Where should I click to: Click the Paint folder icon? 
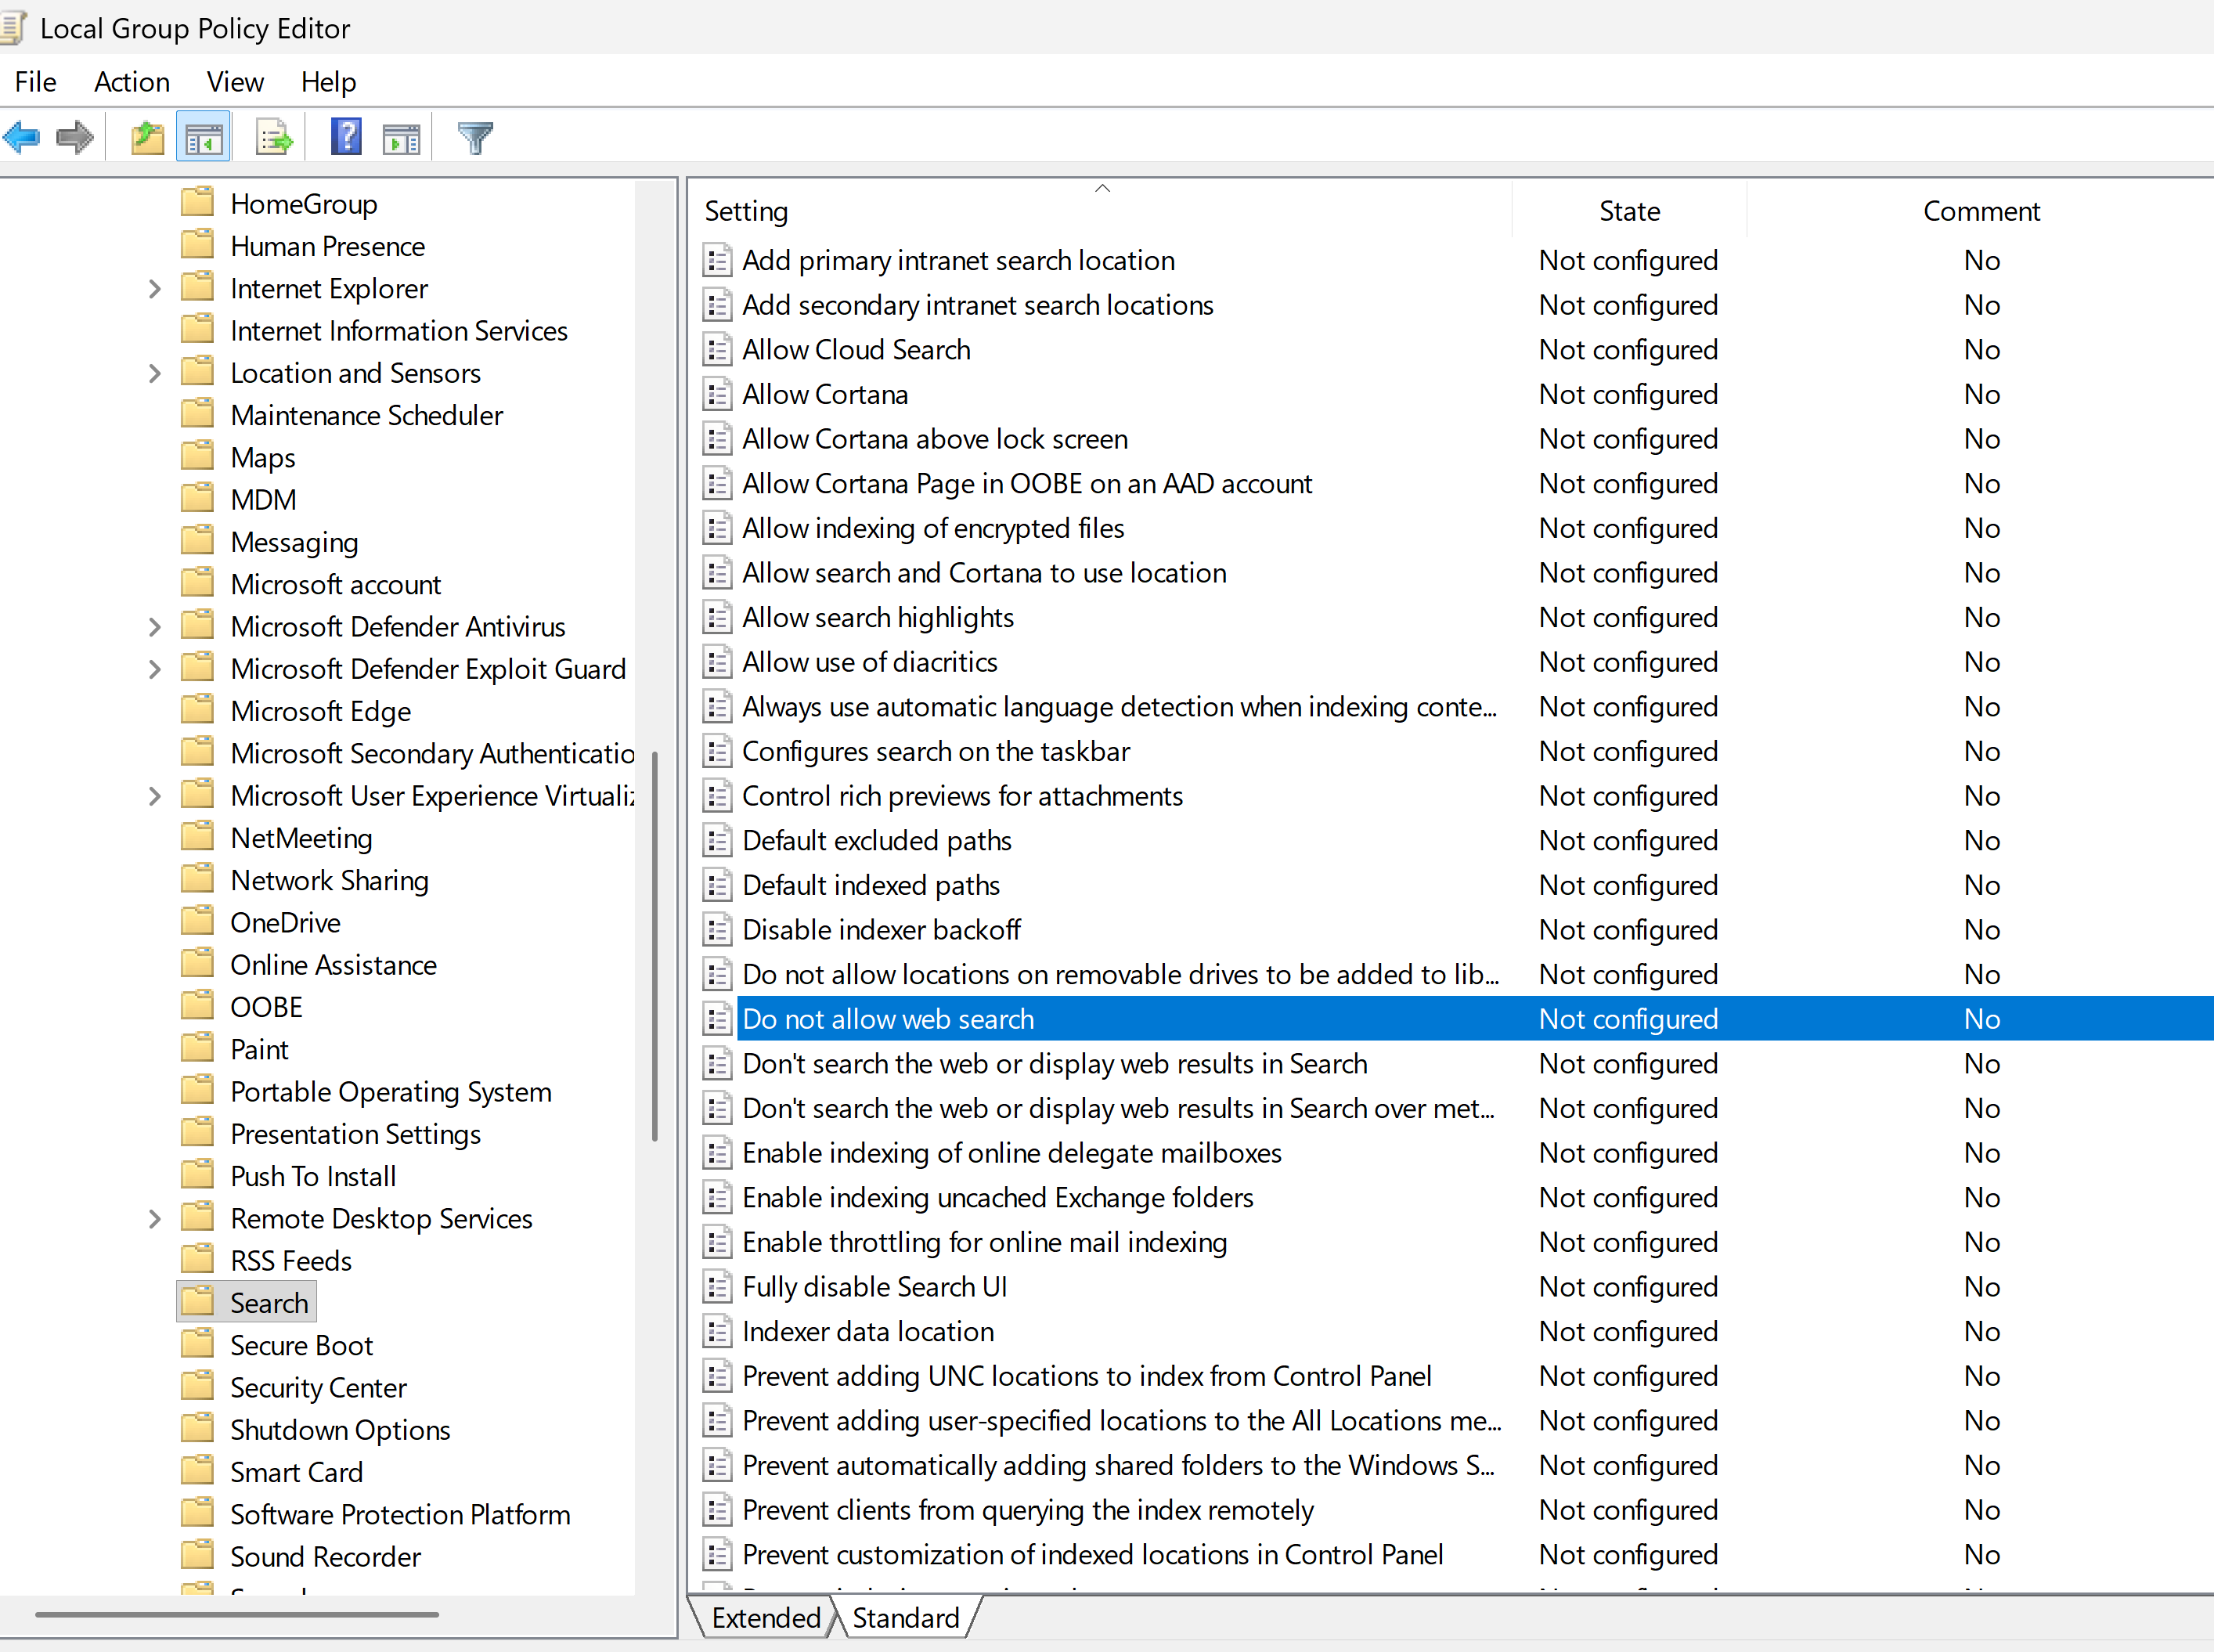[x=198, y=1048]
